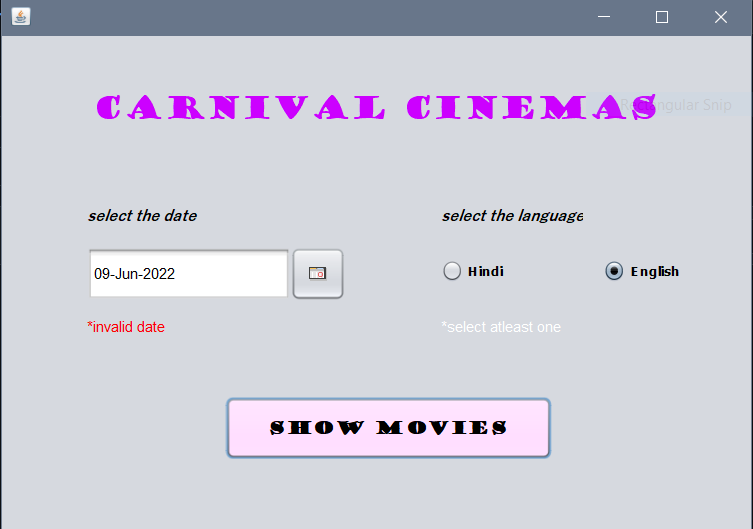Viewport: 753px width, 529px height.
Task: Click the '*select atleast one' hint text
Action: 501,327
